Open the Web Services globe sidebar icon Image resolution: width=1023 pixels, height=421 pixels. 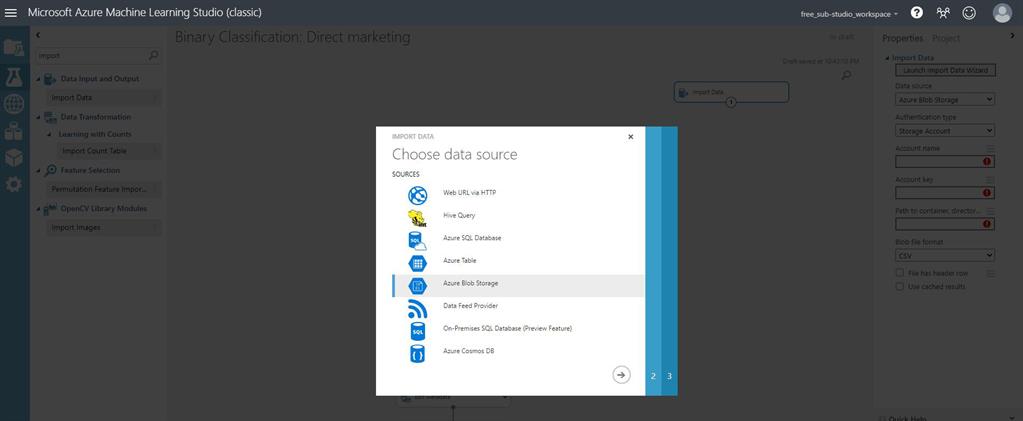pos(14,104)
